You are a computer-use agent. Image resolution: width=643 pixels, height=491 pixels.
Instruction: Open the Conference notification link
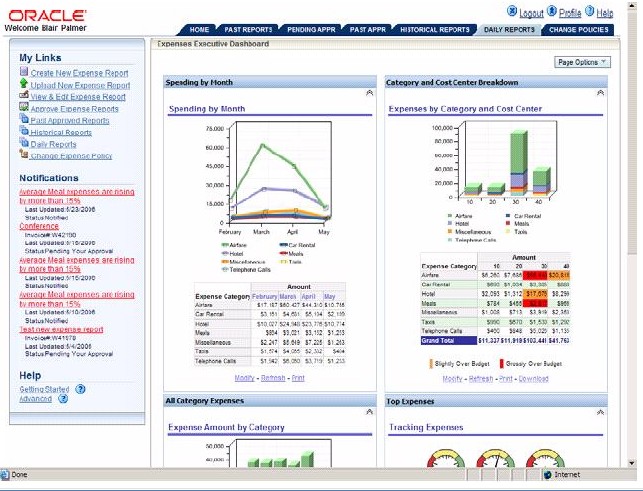click(39, 226)
